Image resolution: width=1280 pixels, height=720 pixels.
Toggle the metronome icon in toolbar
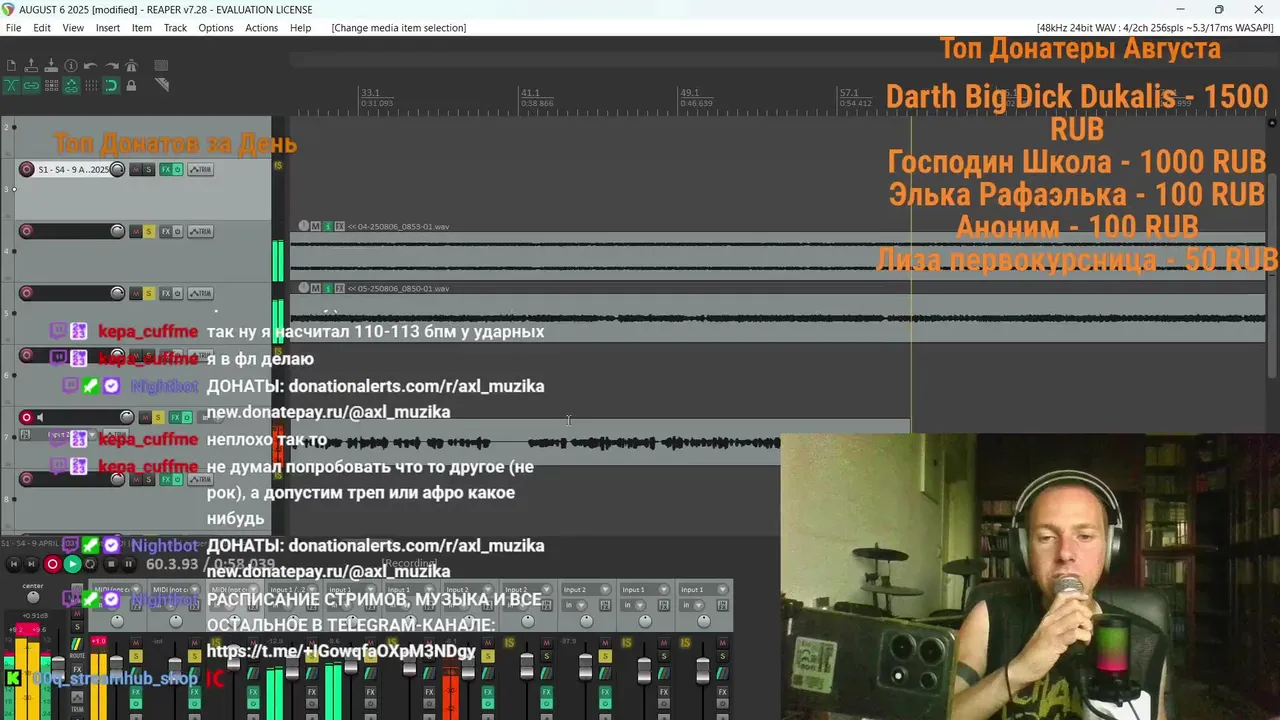click(131, 65)
